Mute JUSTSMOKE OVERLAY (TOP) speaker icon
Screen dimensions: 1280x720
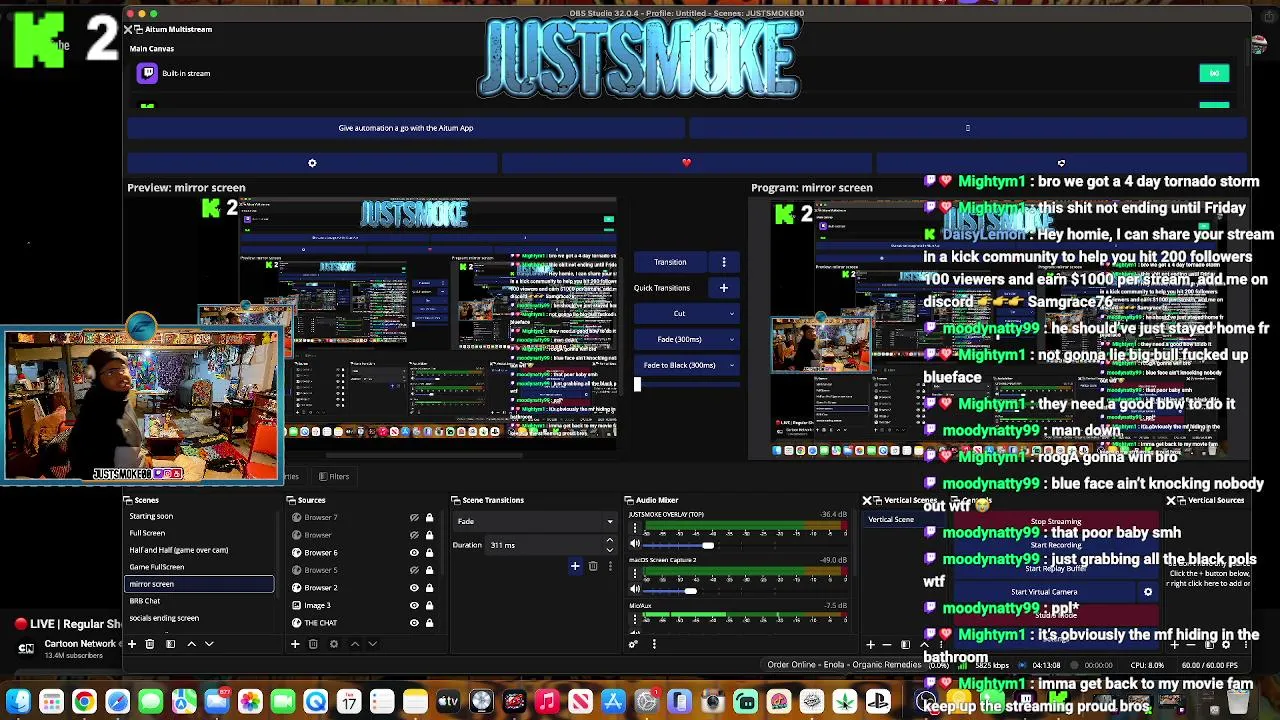[x=635, y=544]
